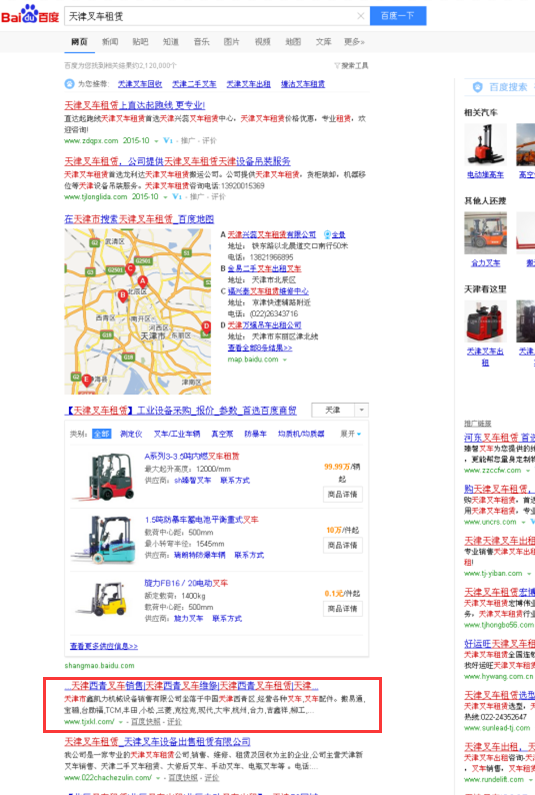The width and height of the screenshot is (535, 795).
Task: Select the 测定仪 category filter
Action: tap(131, 434)
